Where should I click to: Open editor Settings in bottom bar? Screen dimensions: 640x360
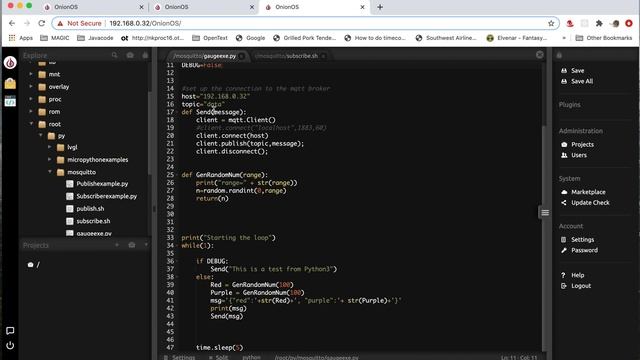click(180, 357)
